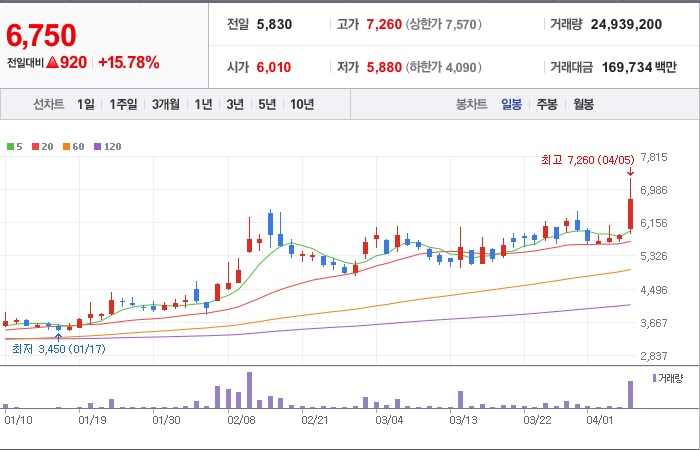
Task: Switch to 주봉 weekly candle chart
Action: pos(547,104)
